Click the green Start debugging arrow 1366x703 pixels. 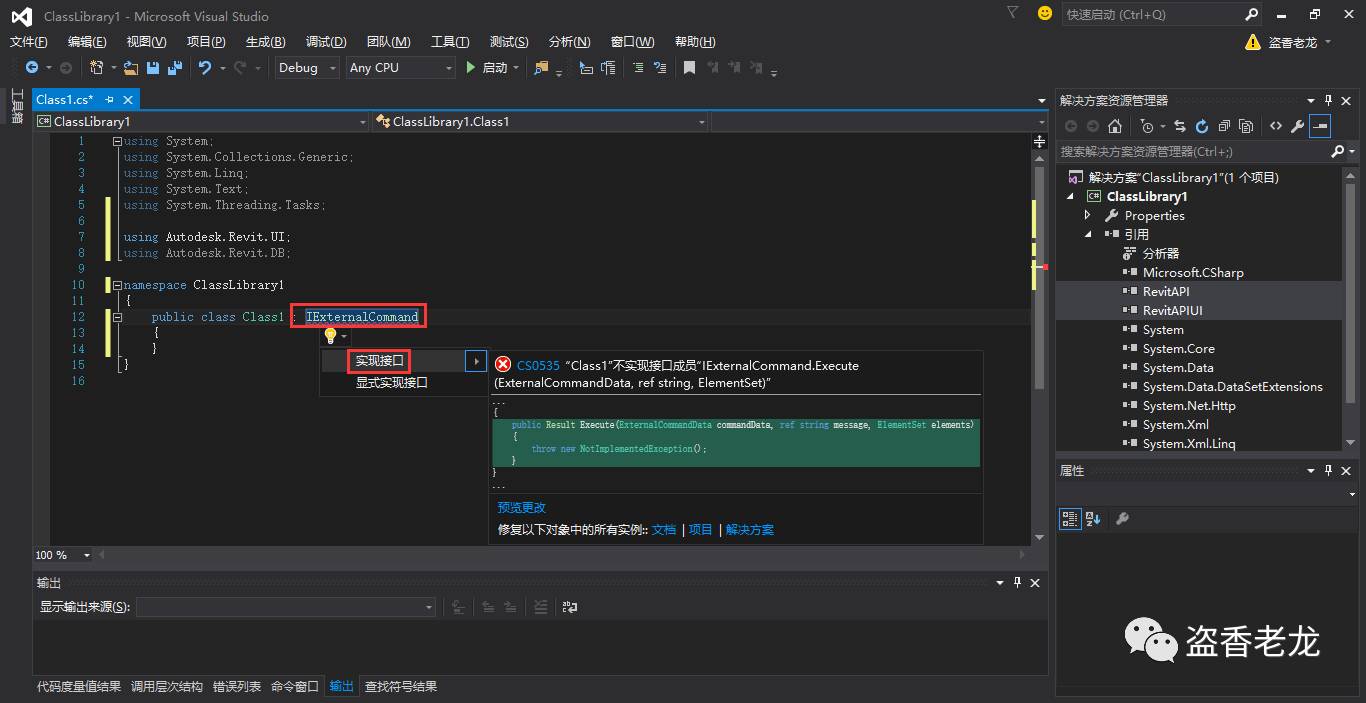471,68
